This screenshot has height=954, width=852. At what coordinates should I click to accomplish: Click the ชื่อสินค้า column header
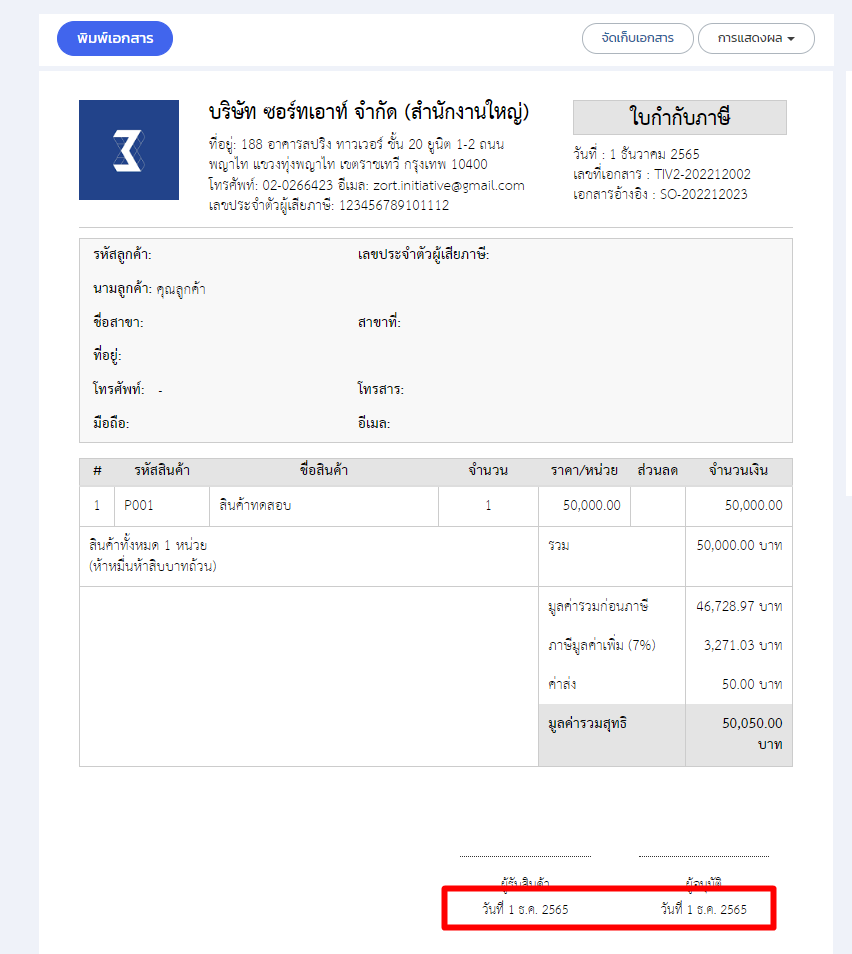[324, 471]
